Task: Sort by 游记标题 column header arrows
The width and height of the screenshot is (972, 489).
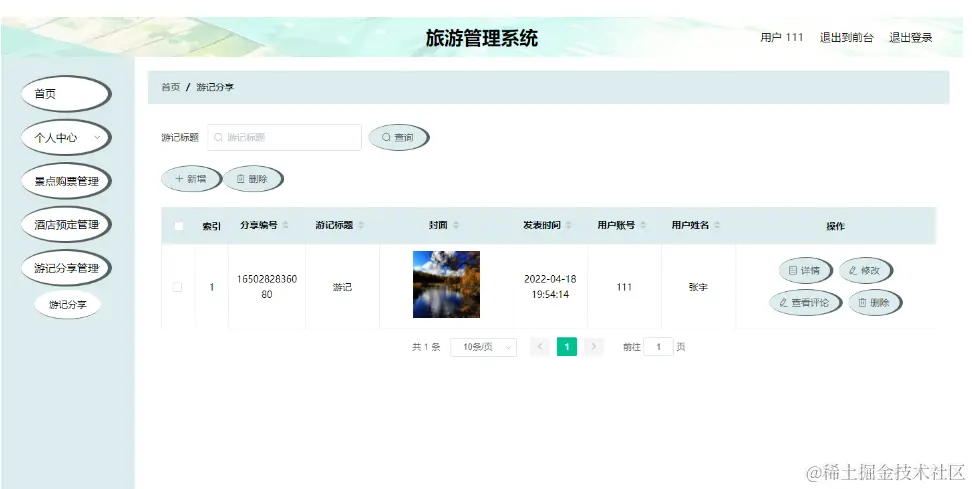Action: pos(361,225)
